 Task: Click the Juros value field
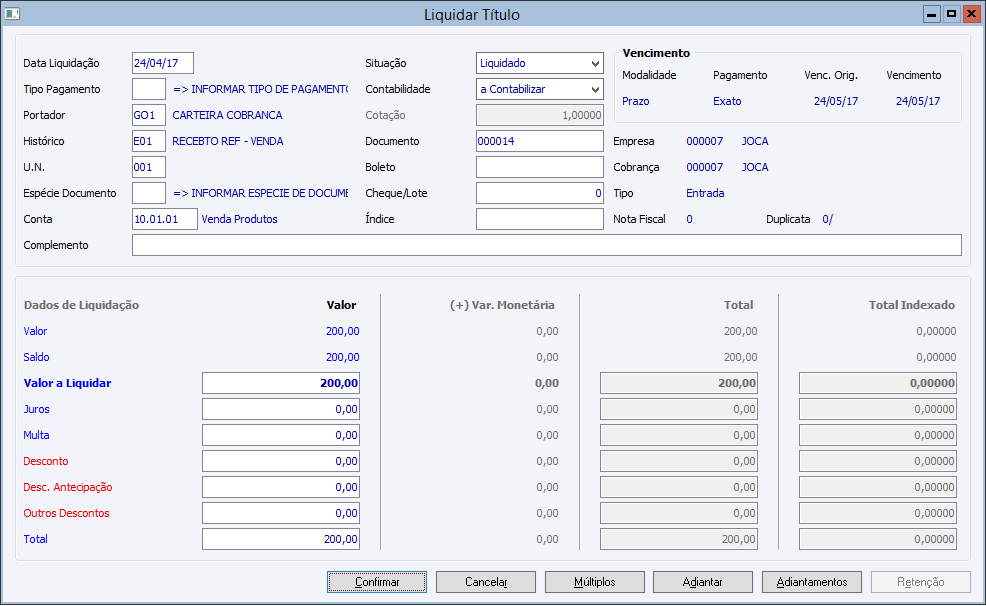tap(280, 409)
